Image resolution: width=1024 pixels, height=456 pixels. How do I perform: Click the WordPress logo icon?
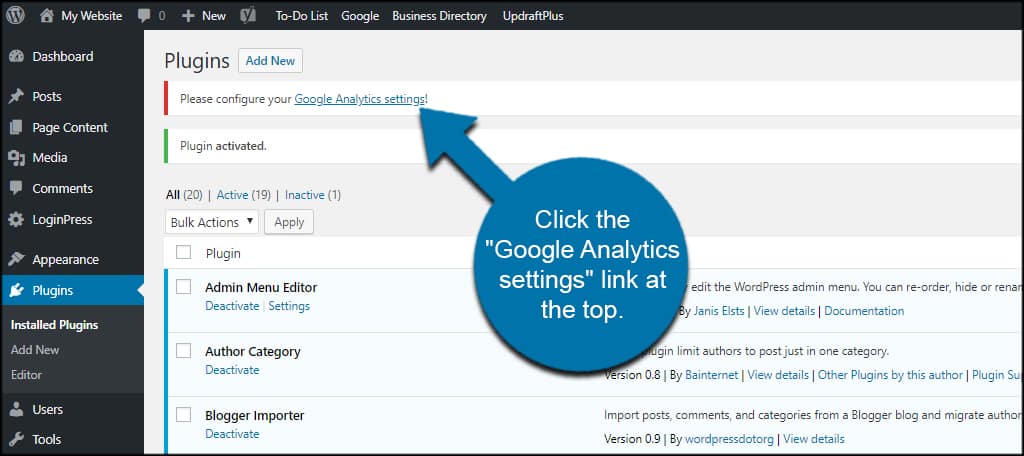(x=15, y=15)
